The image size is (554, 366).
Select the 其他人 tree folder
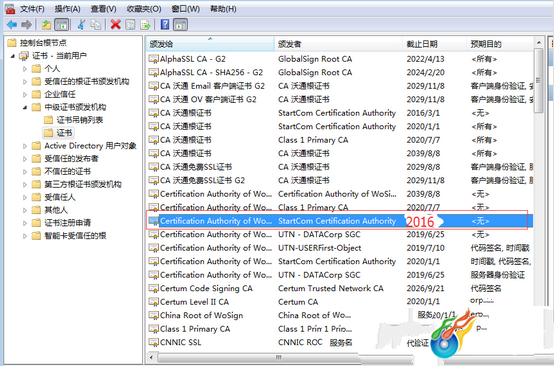point(56,210)
